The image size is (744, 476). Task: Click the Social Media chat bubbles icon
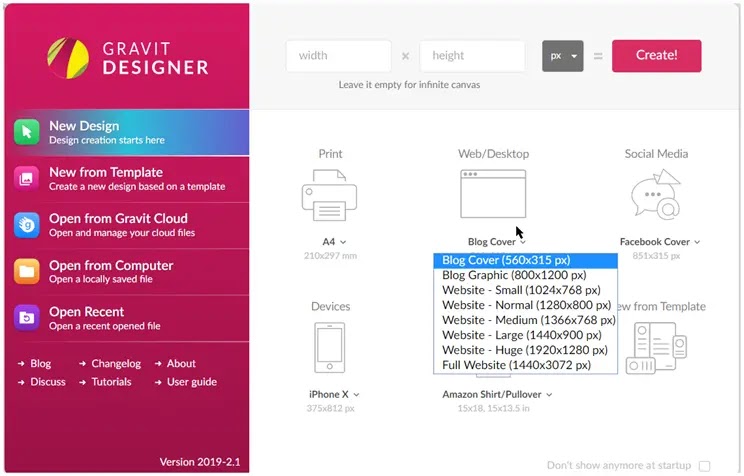(x=656, y=195)
